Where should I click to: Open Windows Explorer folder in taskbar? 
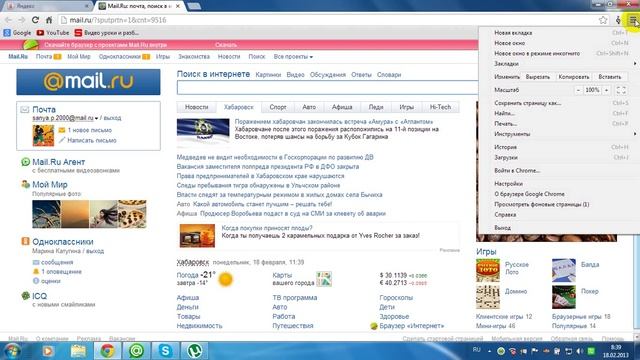(78, 351)
